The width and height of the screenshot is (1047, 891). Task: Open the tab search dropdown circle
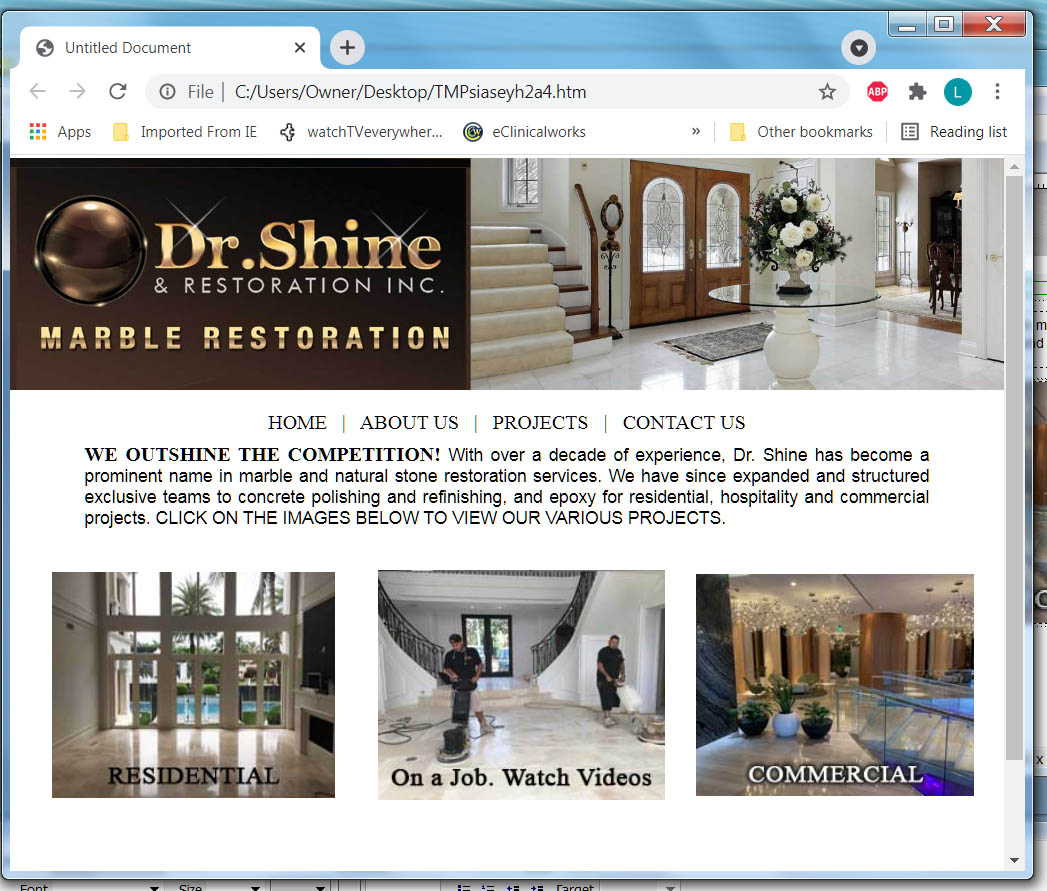pyautogui.click(x=859, y=47)
